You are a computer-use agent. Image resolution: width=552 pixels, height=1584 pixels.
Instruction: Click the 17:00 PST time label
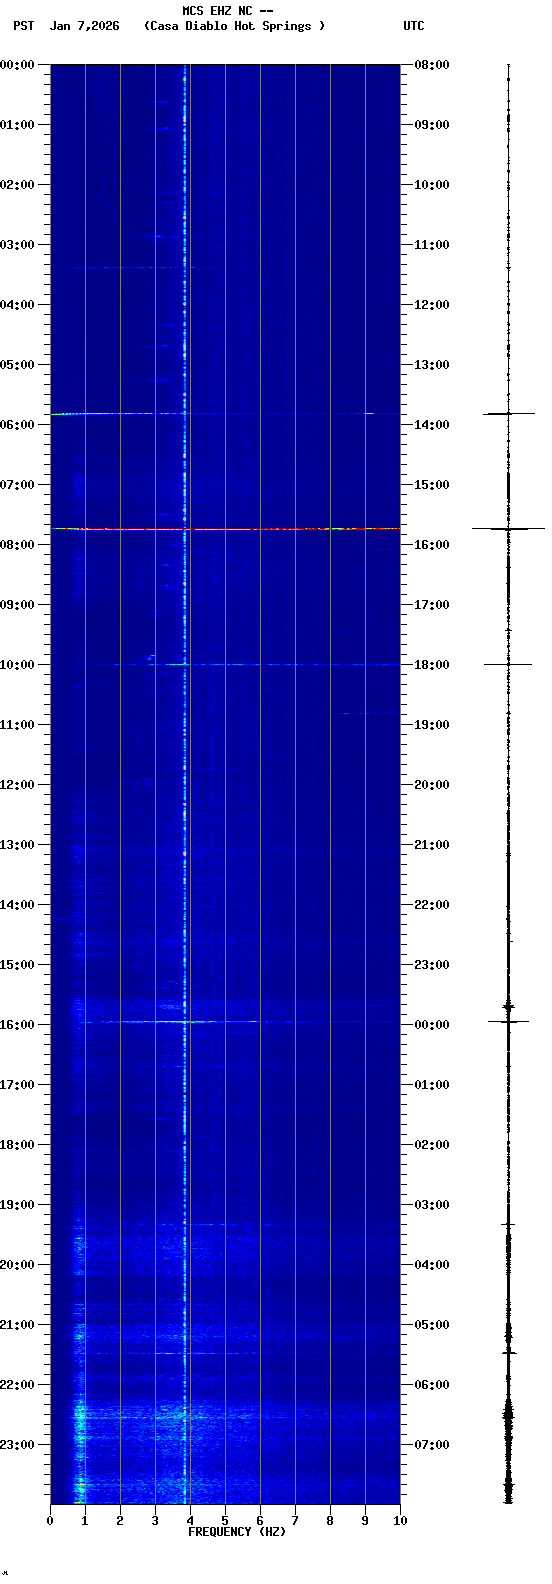click(17, 1085)
